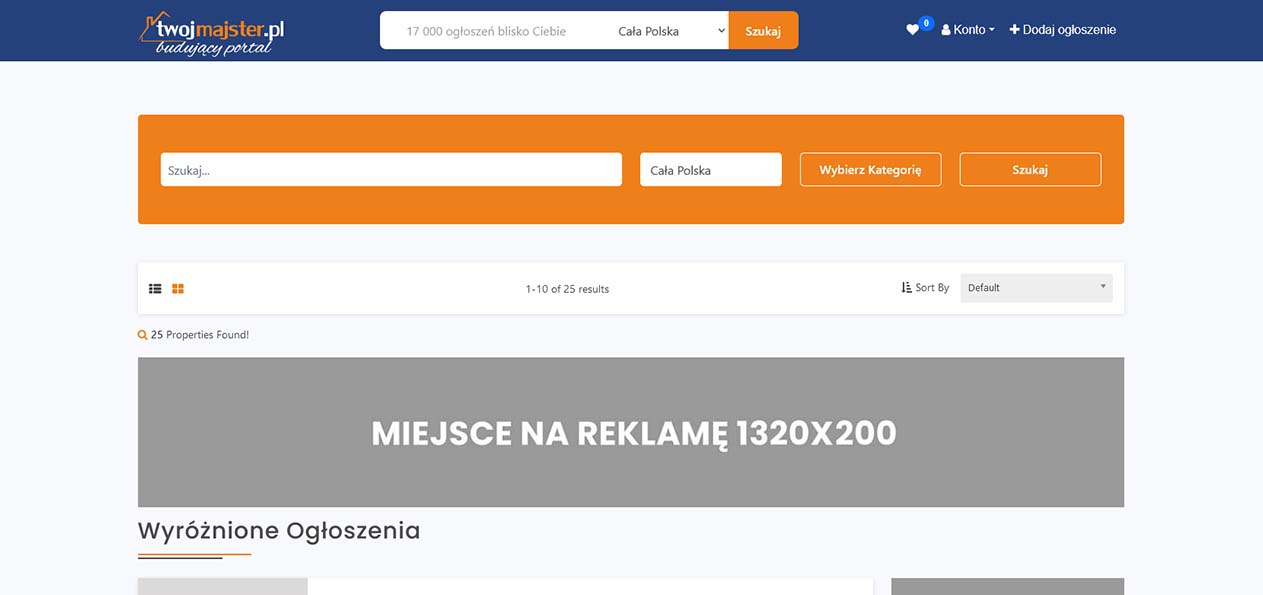Open the Default sort dropdown

point(1035,288)
